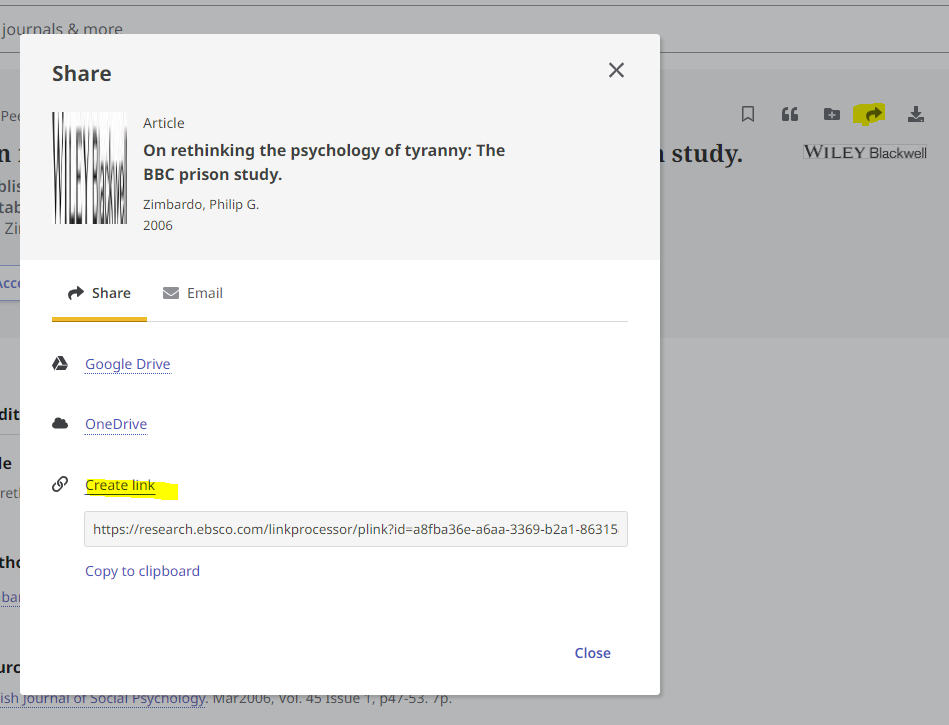Click the chain-link icon beside Create link
The width and height of the screenshot is (949, 725).
point(60,483)
